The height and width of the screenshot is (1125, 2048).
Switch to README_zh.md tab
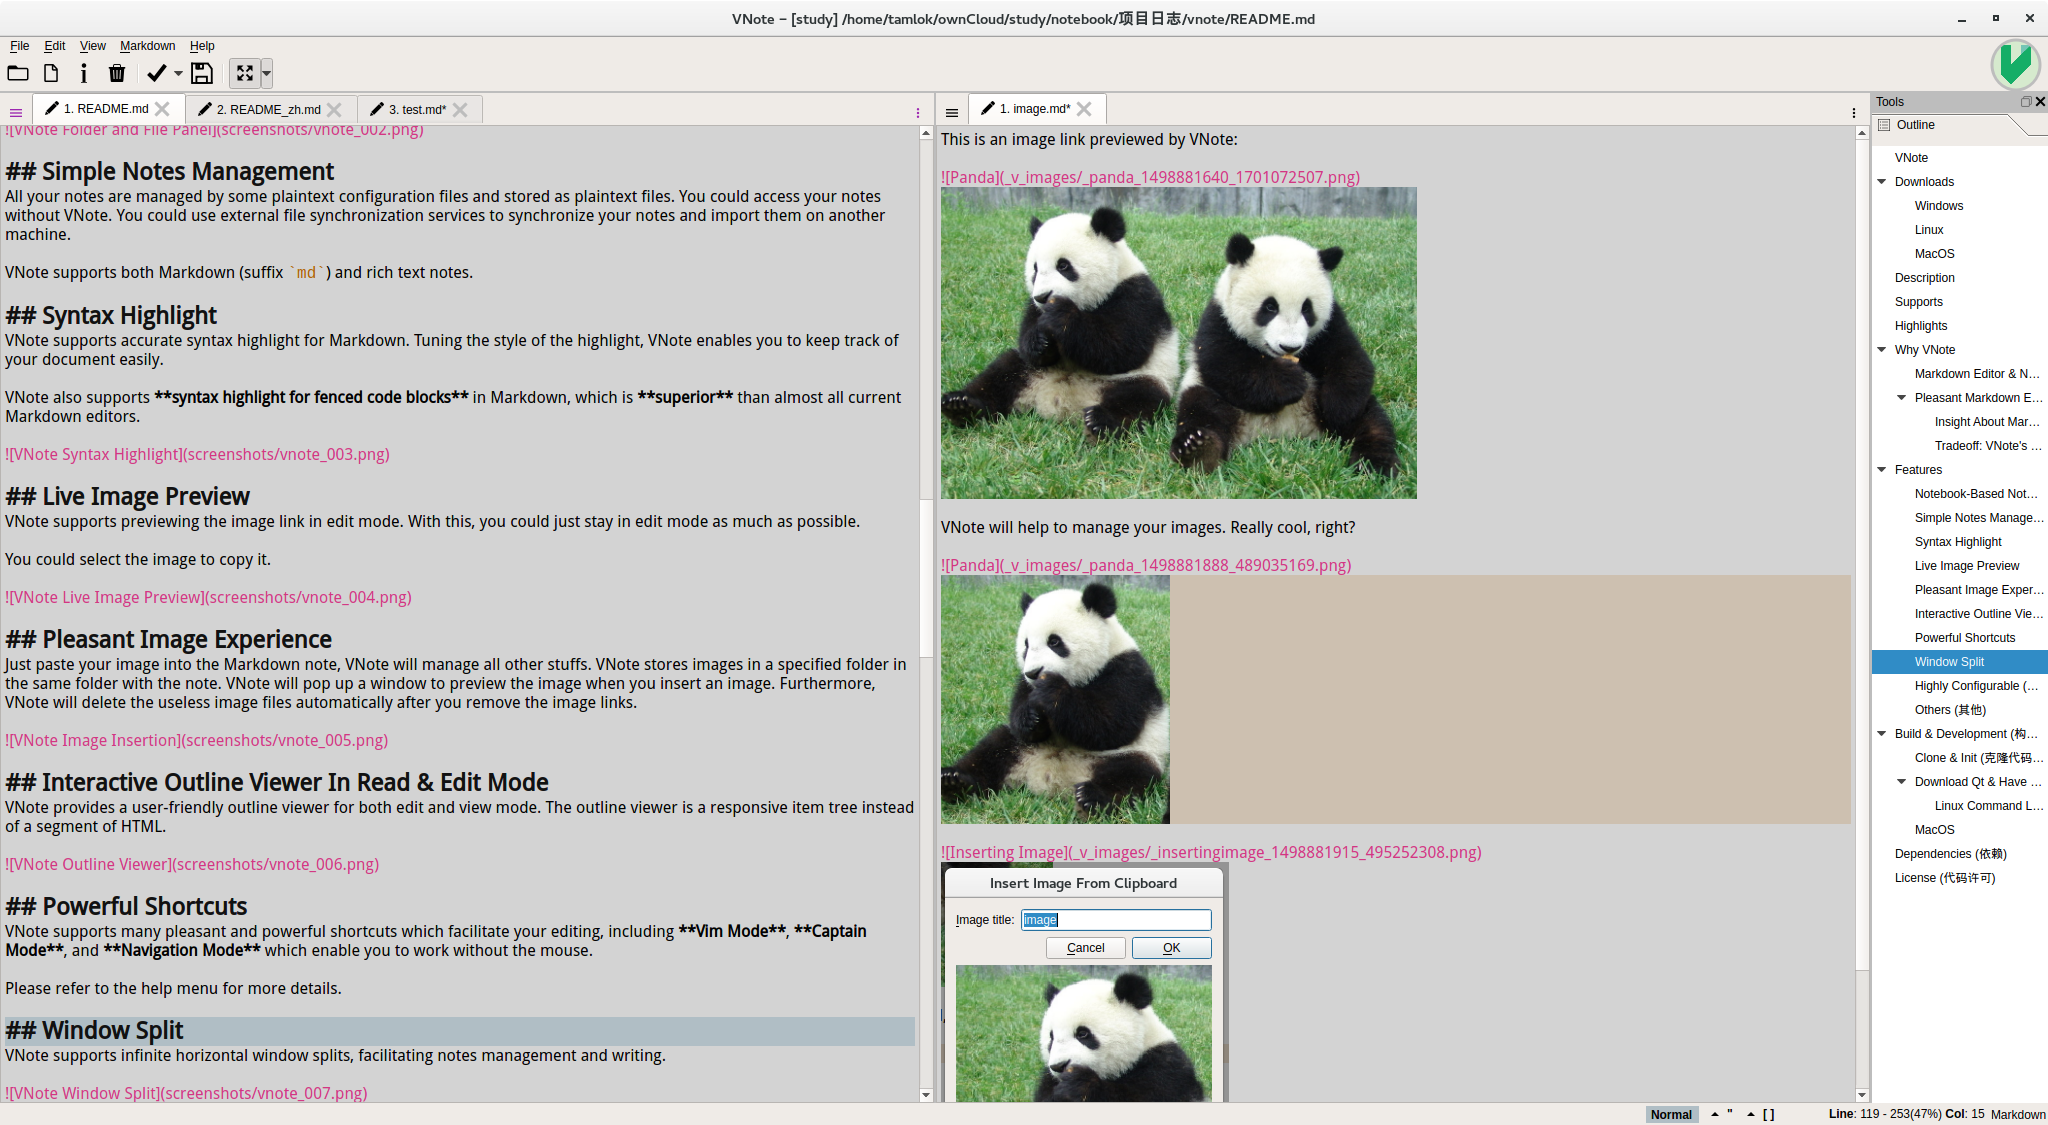tap(264, 108)
